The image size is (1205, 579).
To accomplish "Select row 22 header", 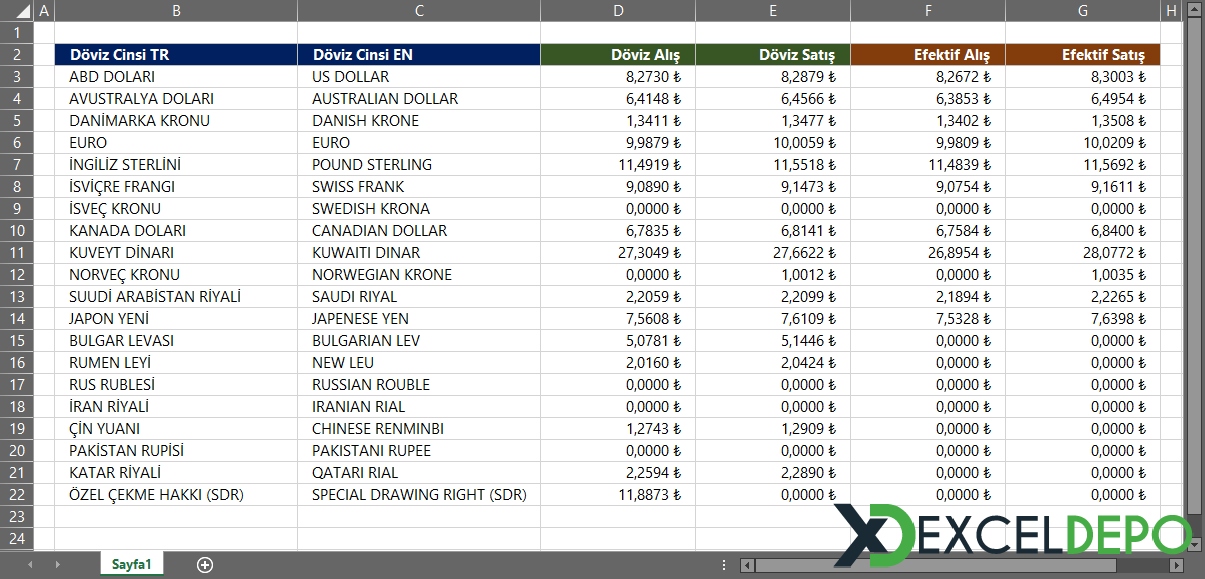I will point(16,495).
